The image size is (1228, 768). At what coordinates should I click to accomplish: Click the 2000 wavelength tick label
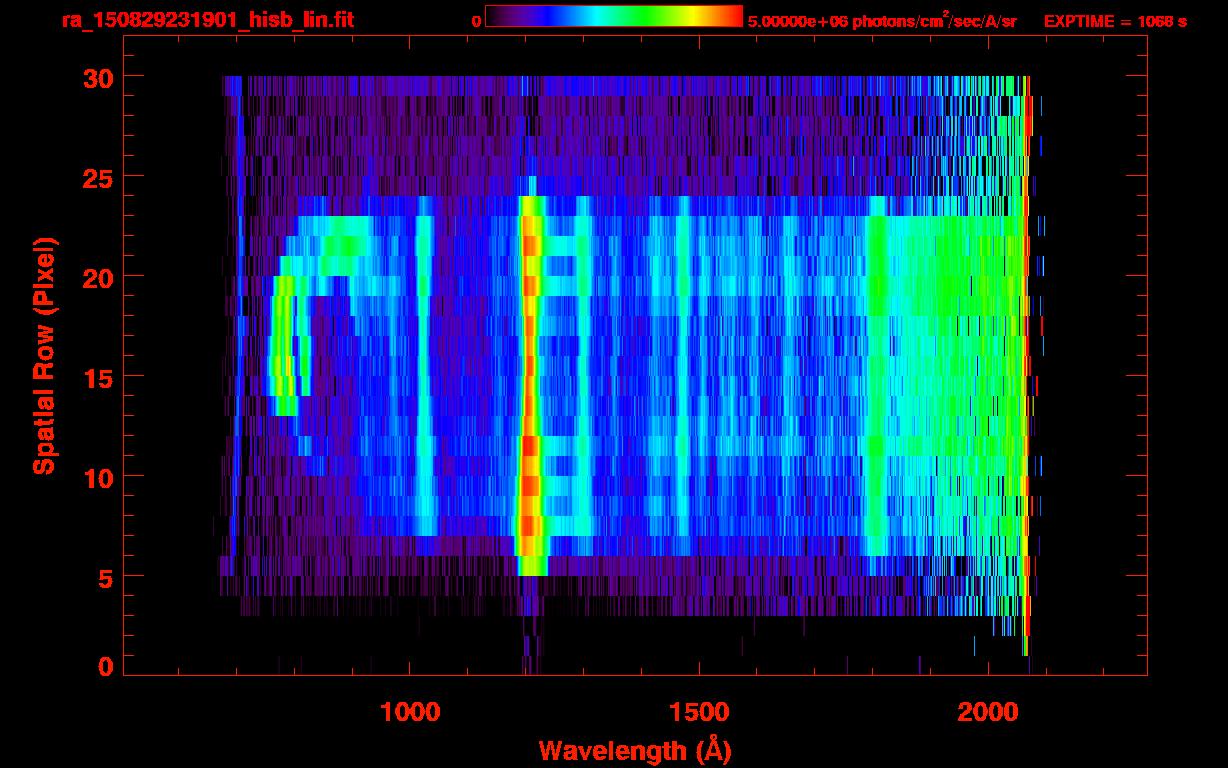click(x=988, y=711)
